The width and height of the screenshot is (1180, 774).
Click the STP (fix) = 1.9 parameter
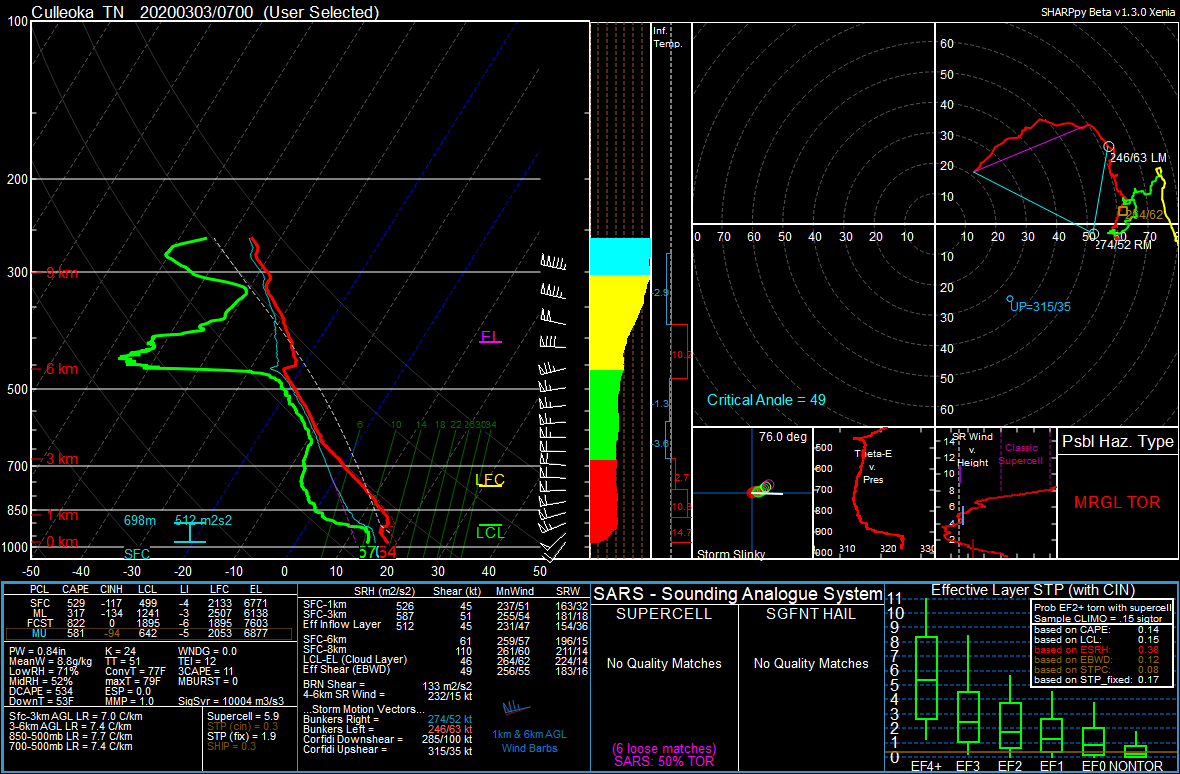(x=242, y=736)
